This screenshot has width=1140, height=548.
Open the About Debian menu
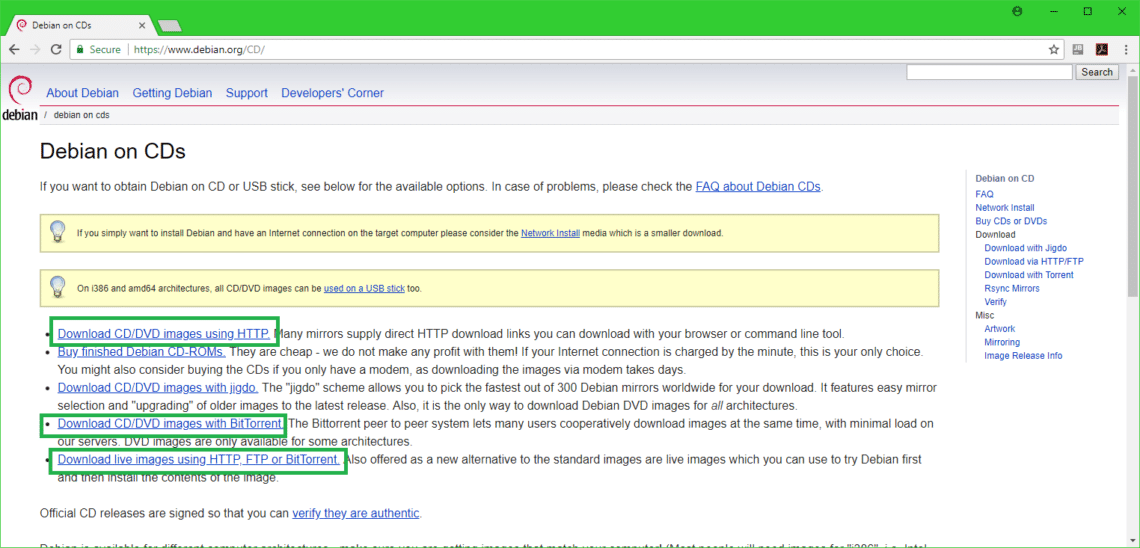pos(82,93)
